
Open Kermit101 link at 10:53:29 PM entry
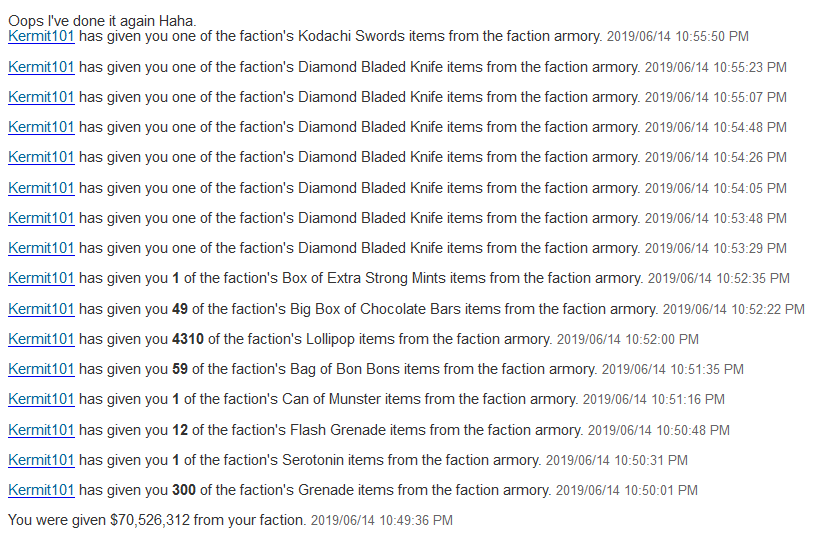[41, 248]
